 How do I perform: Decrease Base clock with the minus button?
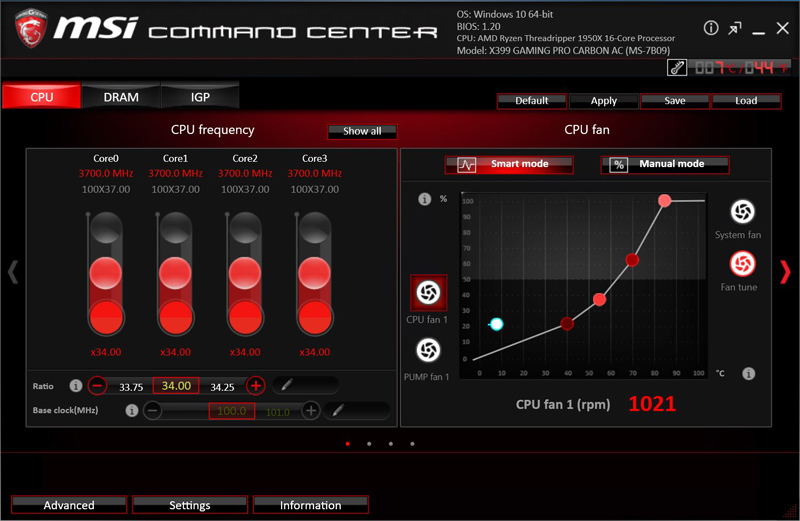[152, 410]
